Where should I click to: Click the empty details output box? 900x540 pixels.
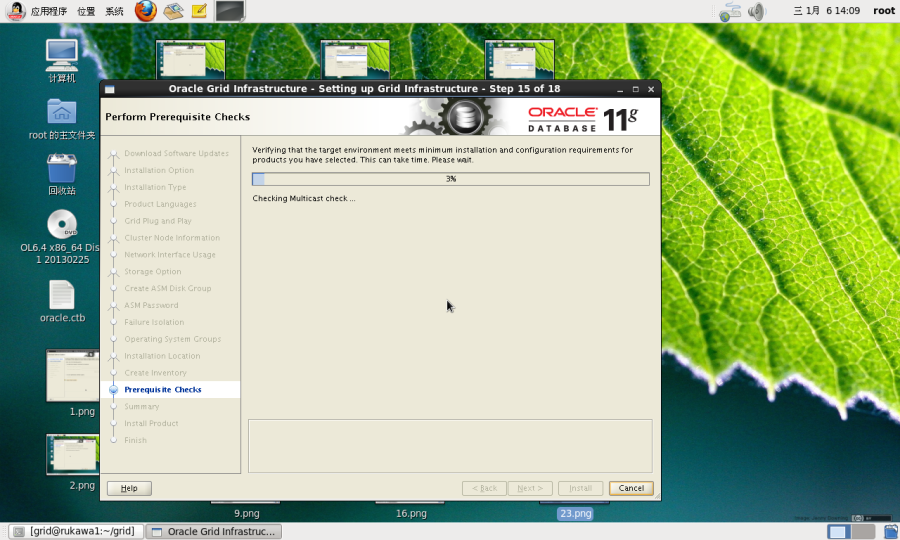[450, 446]
